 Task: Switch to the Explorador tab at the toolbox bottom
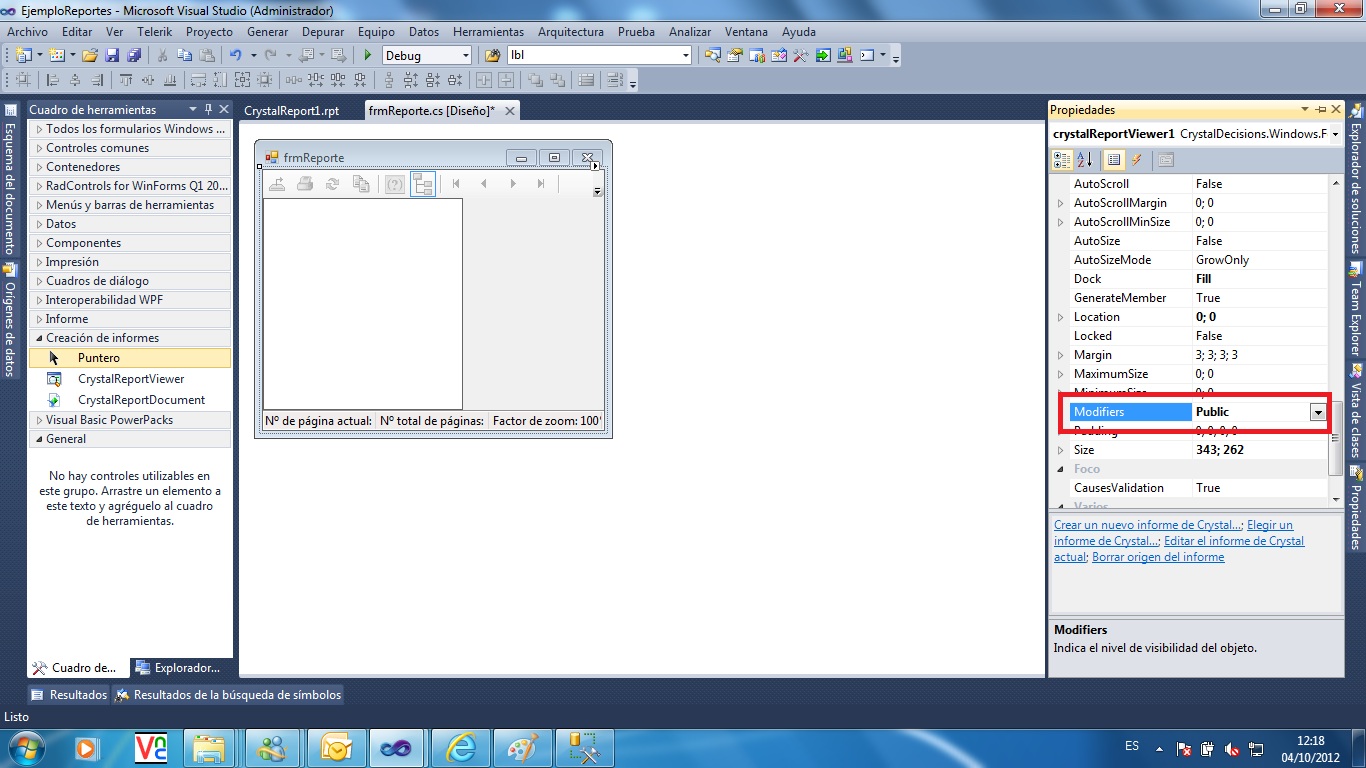pos(180,668)
